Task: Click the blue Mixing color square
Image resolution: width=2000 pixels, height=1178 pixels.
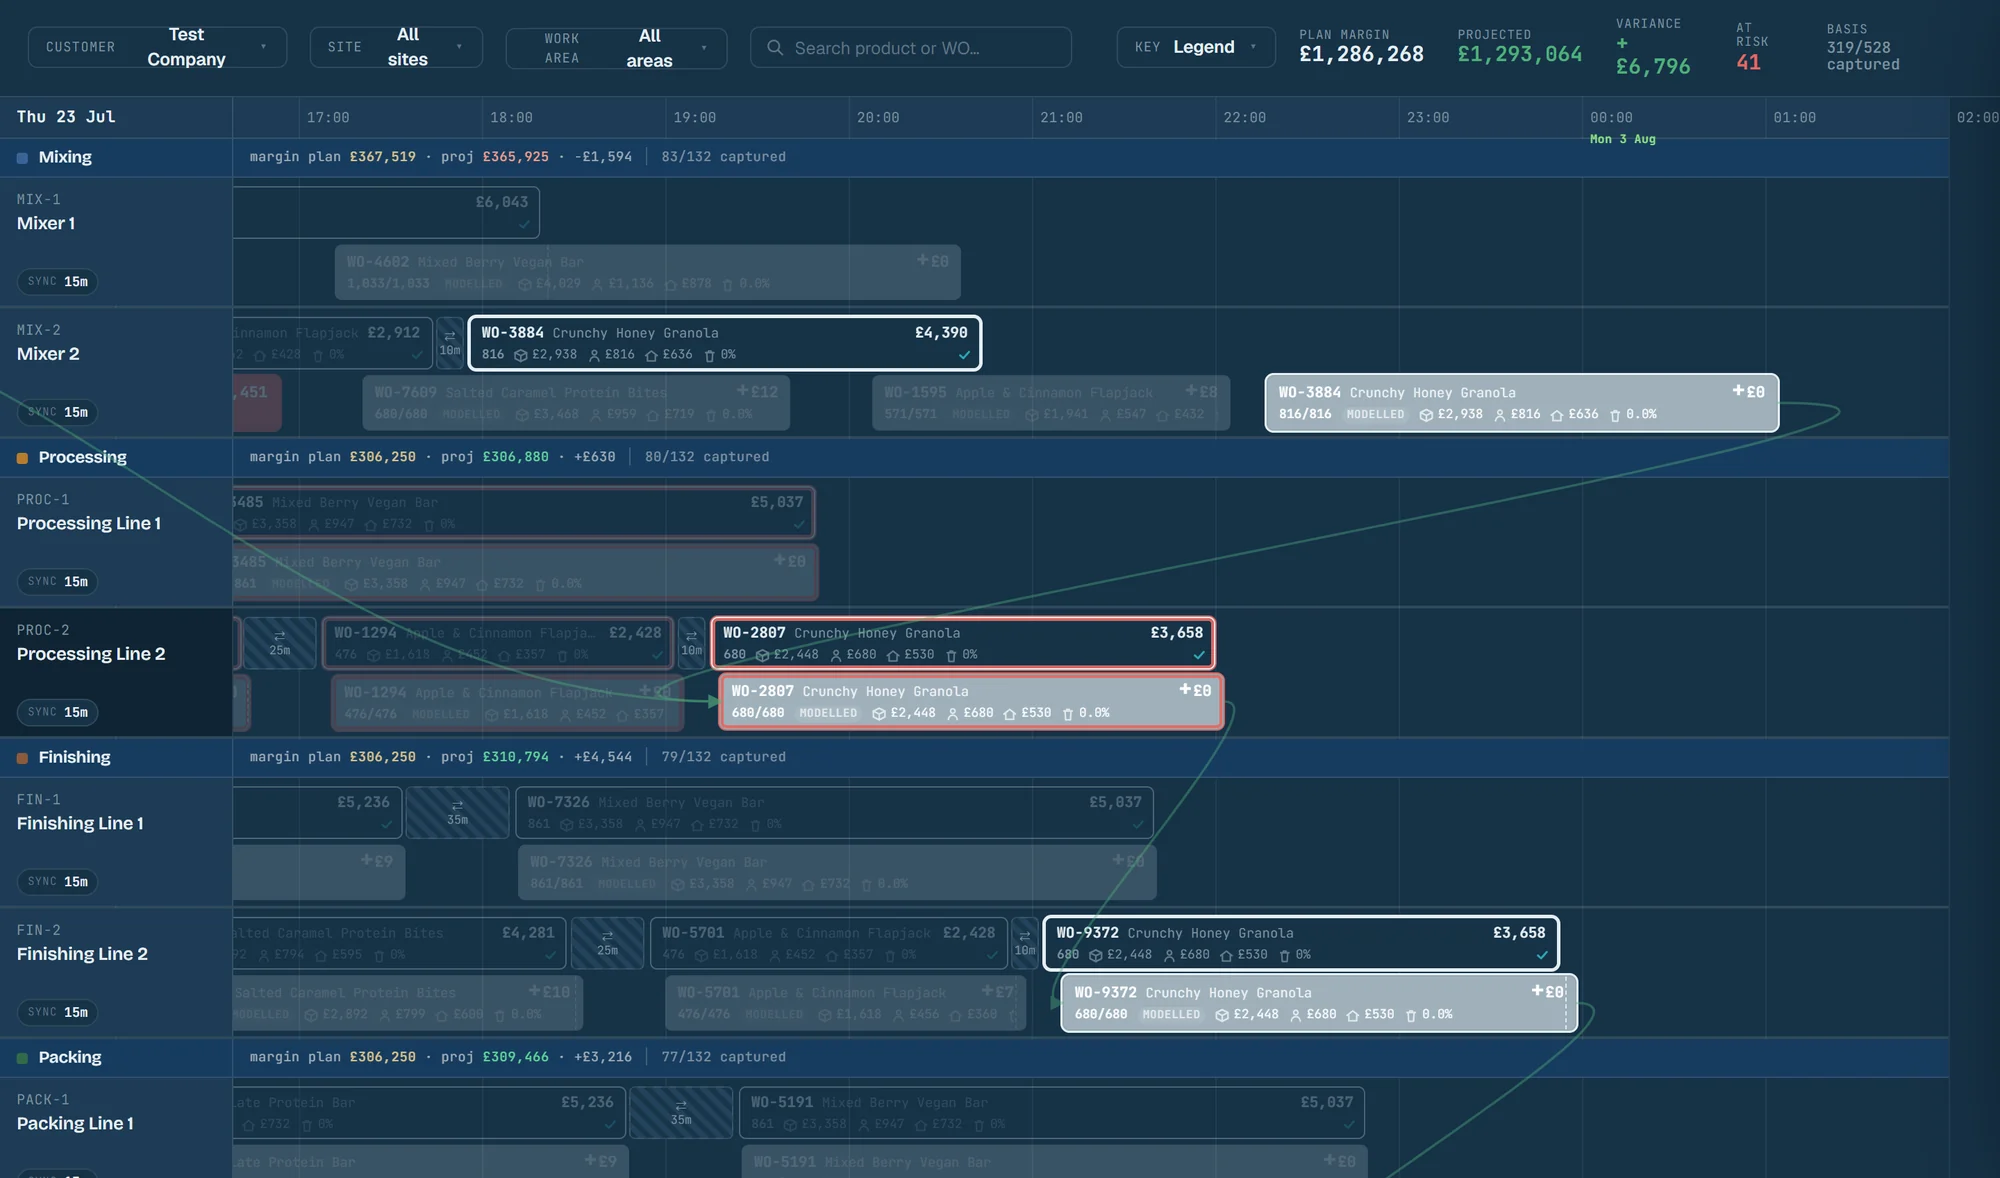Action: click(22, 158)
